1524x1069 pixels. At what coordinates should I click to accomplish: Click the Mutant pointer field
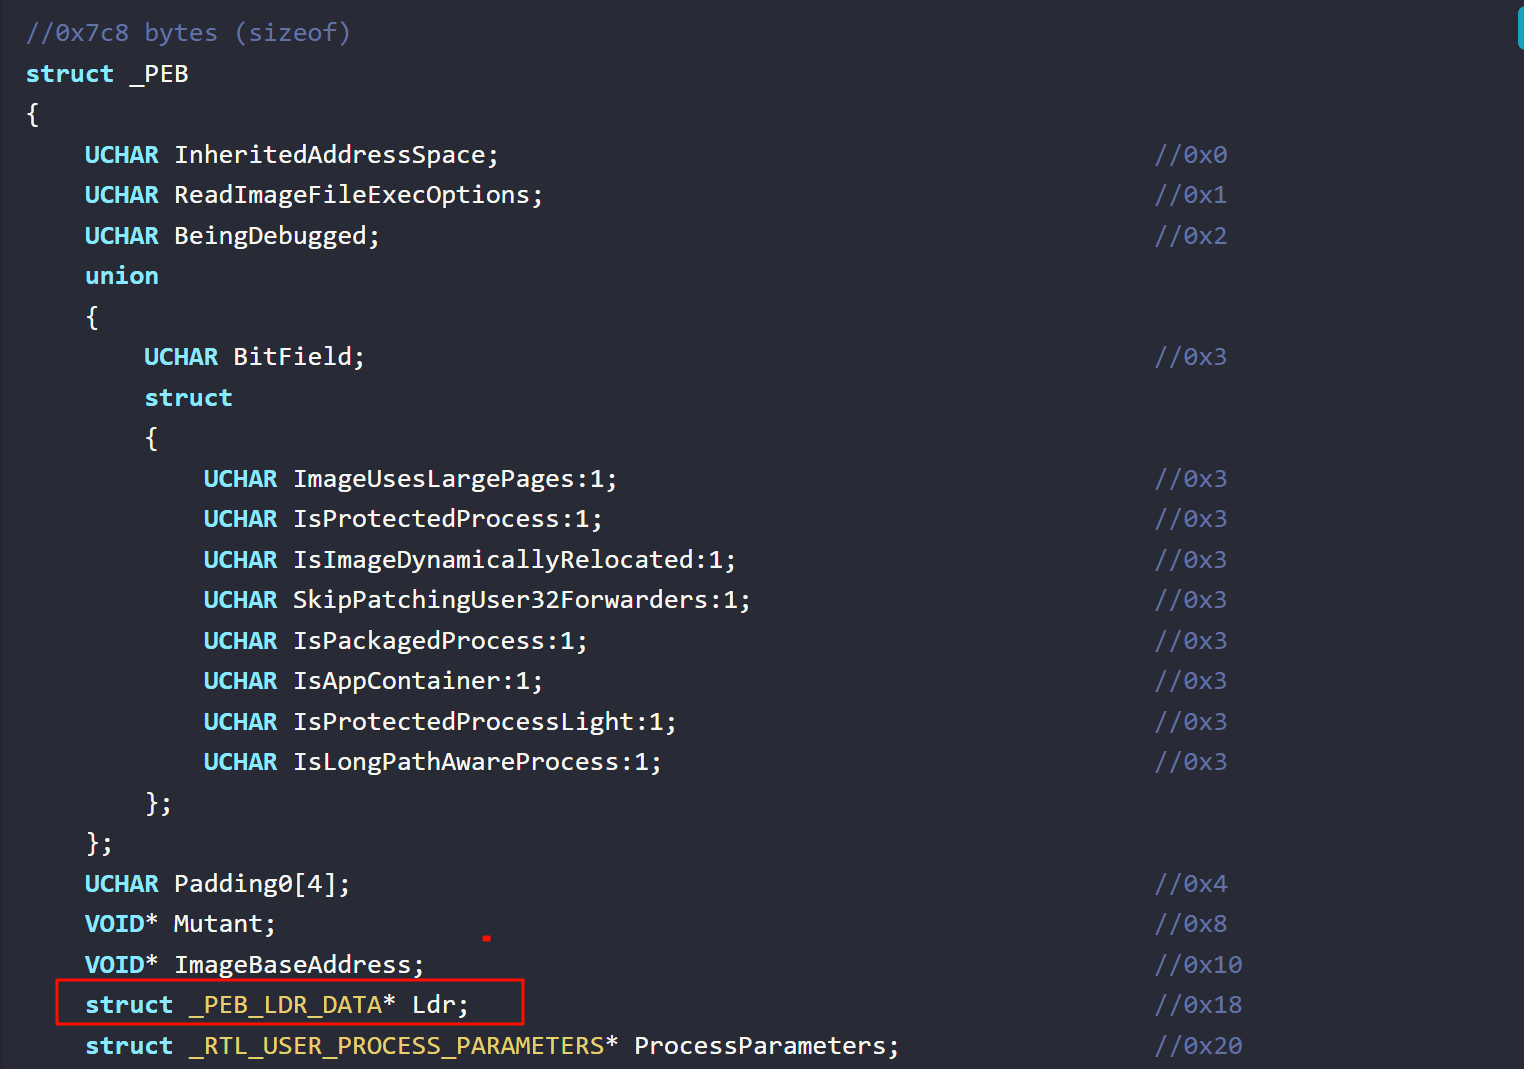point(218,924)
